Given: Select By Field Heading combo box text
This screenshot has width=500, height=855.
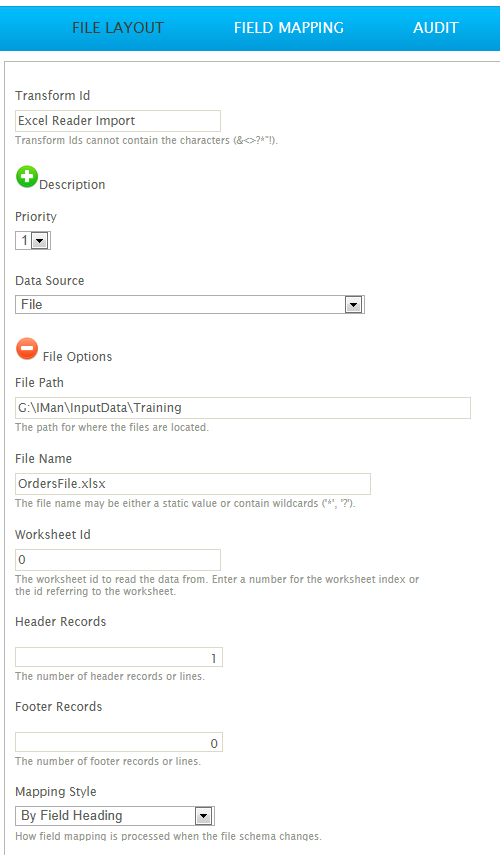Looking at the screenshot, I should pos(71,816).
